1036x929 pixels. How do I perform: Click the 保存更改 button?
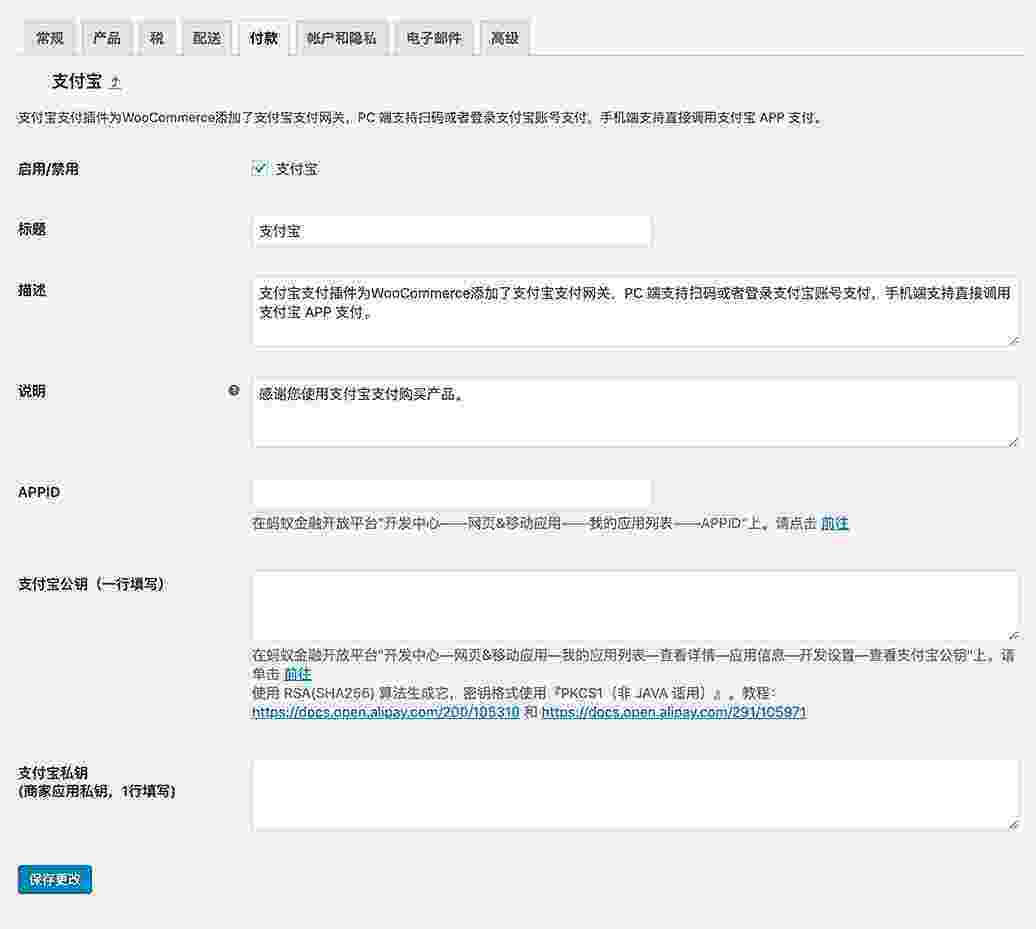pyautogui.click(x=55, y=879)
